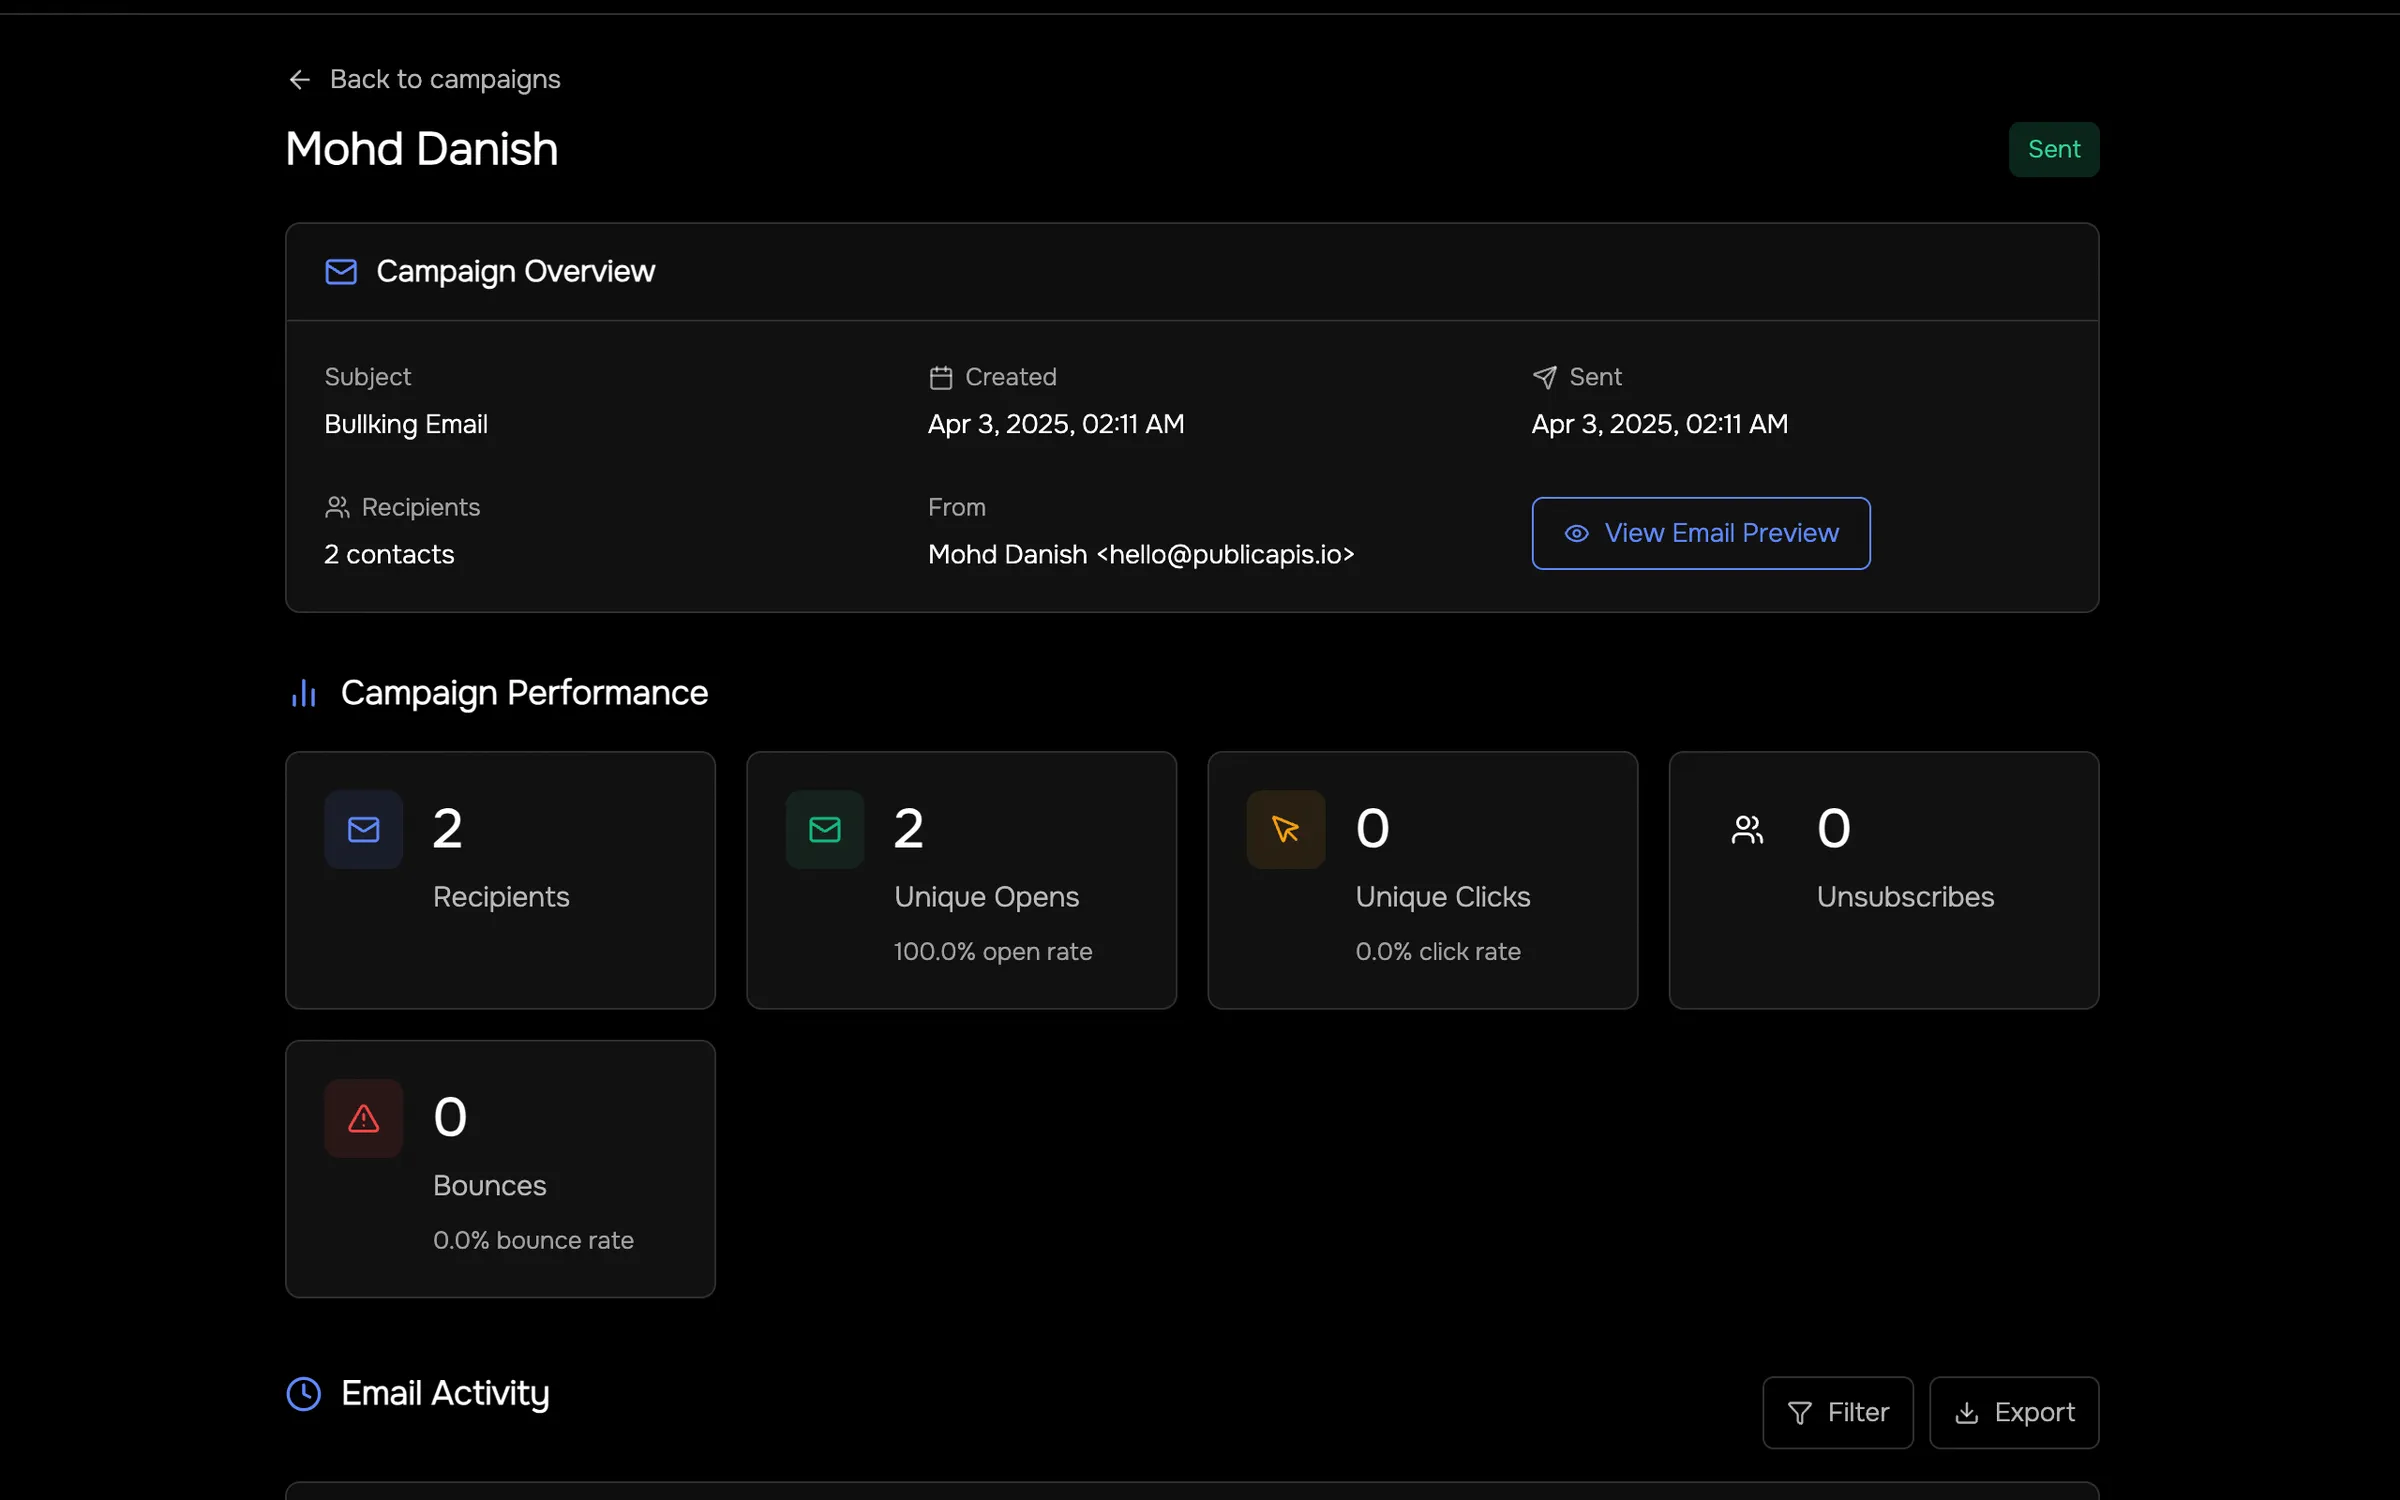The height and width of the screenshot is (1500, 2400).
Task: Click the Sent status badge
Action: click(2053, 149)
